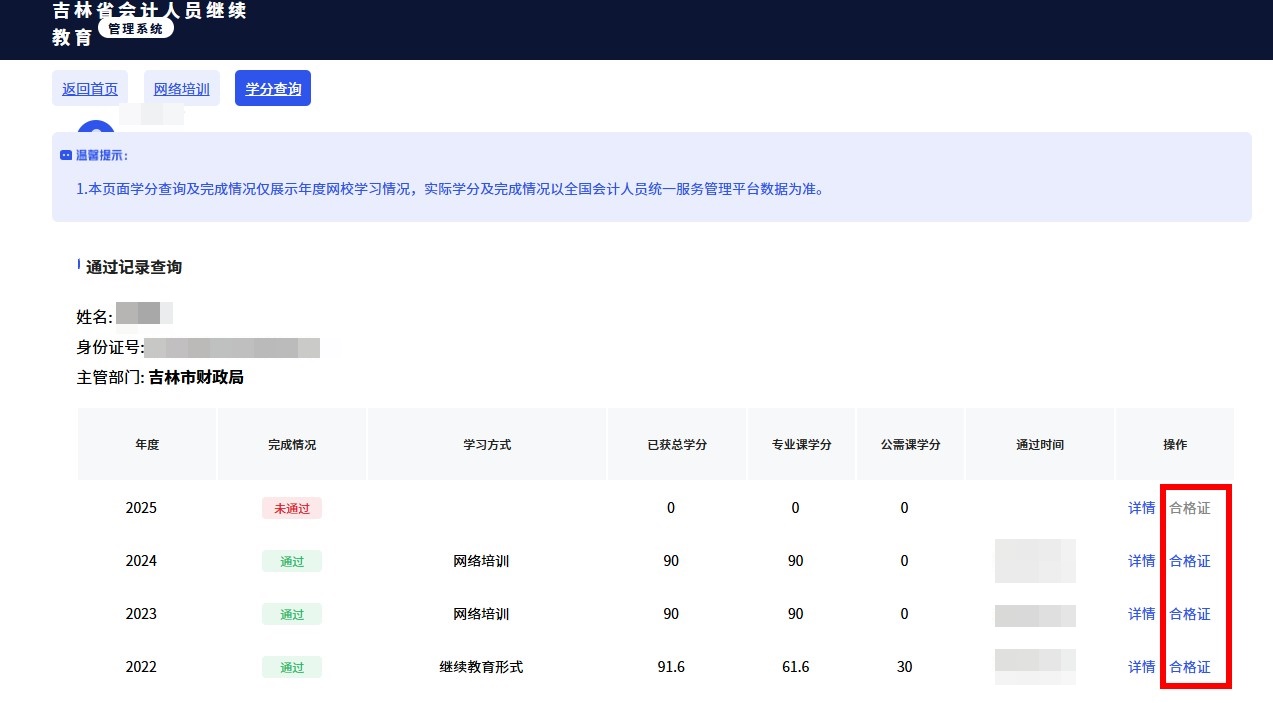Click the grayed 合格证 for 2025
Image resolution: width=1273 pixels, height=703 pixels.
[1189, 507]
